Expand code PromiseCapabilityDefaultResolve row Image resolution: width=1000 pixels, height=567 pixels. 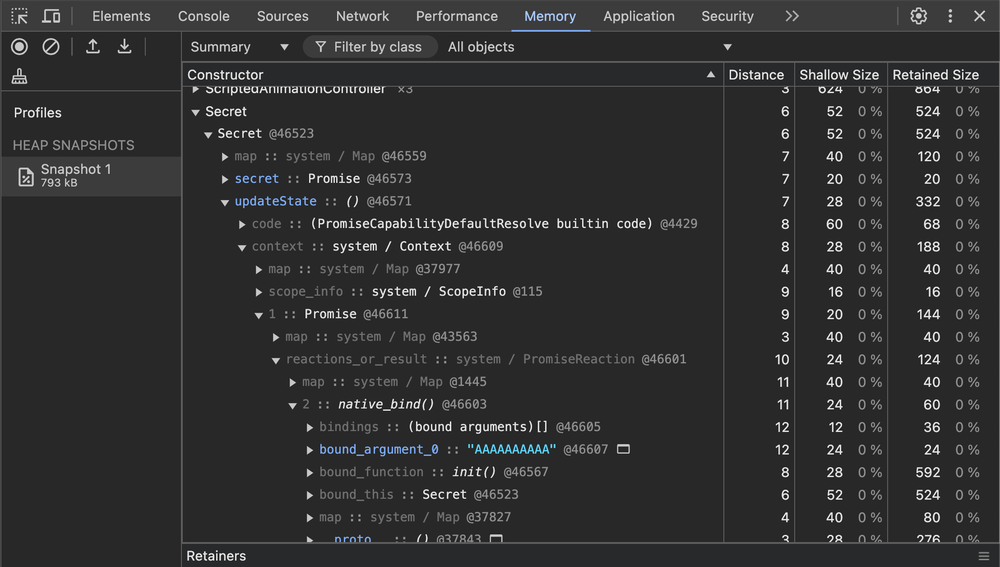point(242,225)
